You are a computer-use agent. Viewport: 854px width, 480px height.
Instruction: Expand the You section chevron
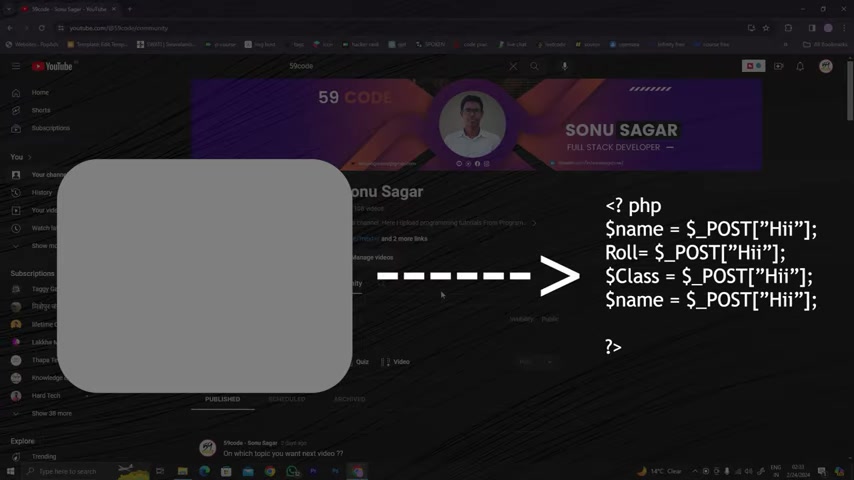pyautogui.click(x=29, y=157)
